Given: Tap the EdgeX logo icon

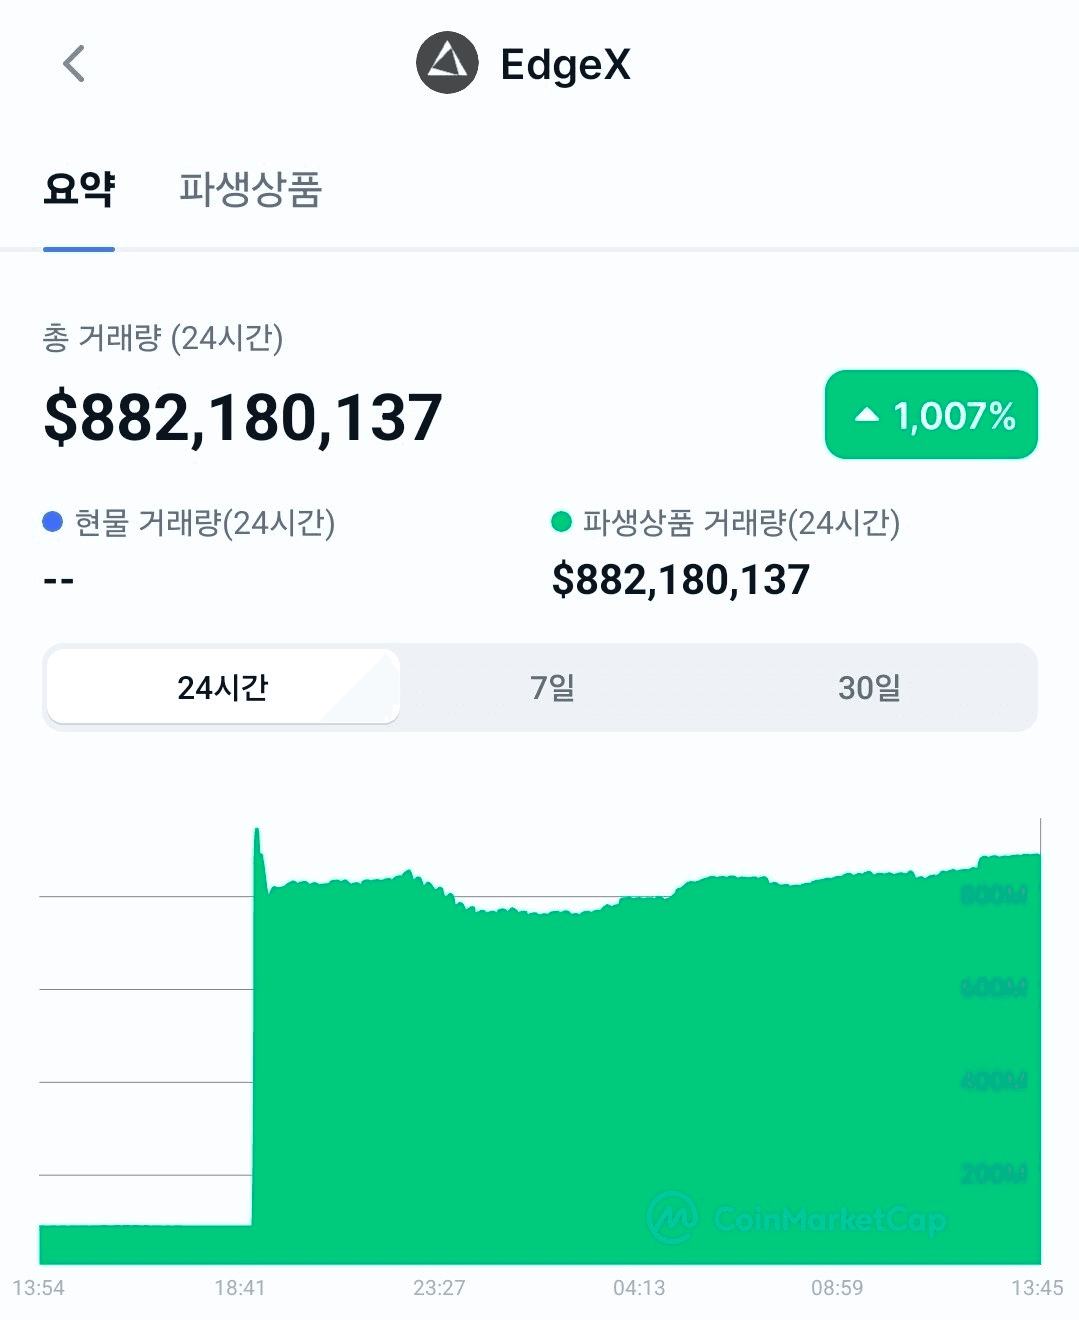Looking at the screenshot, I should coord(447,63).
